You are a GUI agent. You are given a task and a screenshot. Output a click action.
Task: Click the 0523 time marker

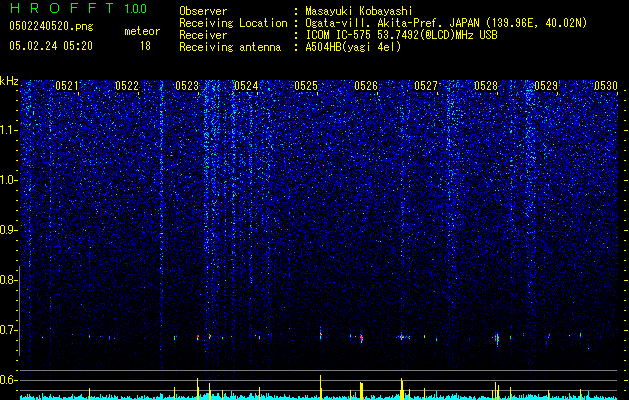[187, 85]
